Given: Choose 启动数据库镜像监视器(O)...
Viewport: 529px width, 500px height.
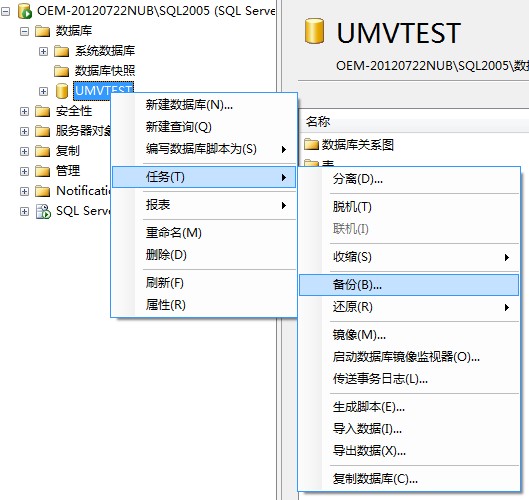Looking at the screenshot, I should coord(409,357).
